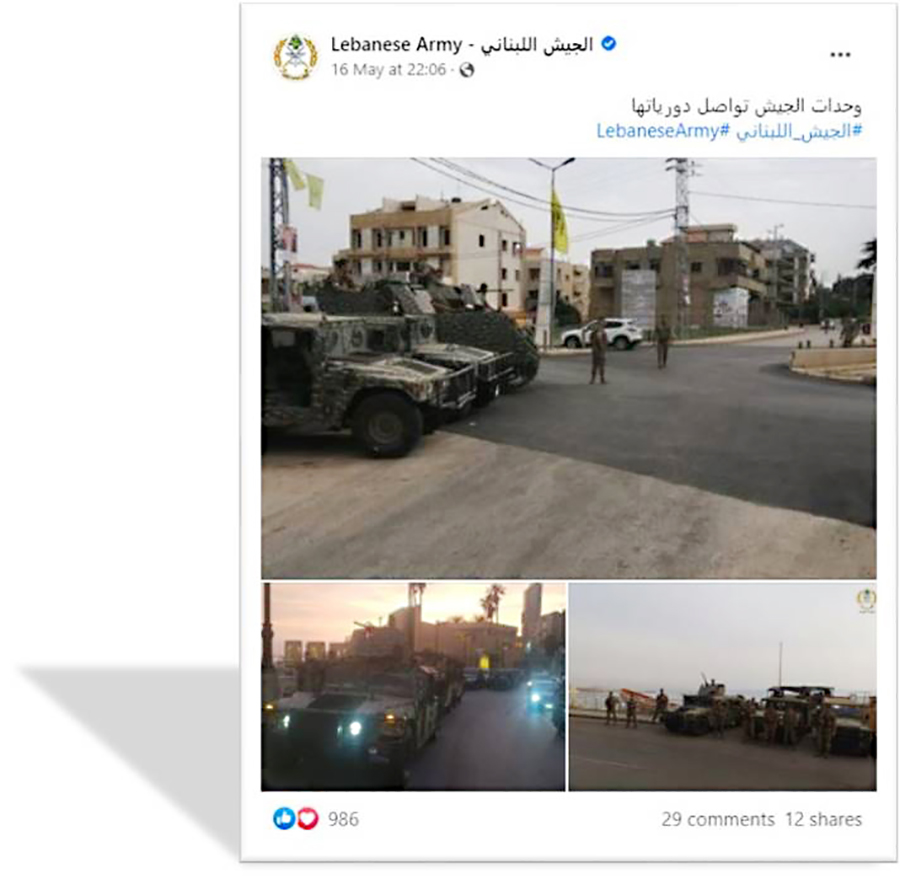
Task: Click the blue verified badge icon
Action: point(608,44)
